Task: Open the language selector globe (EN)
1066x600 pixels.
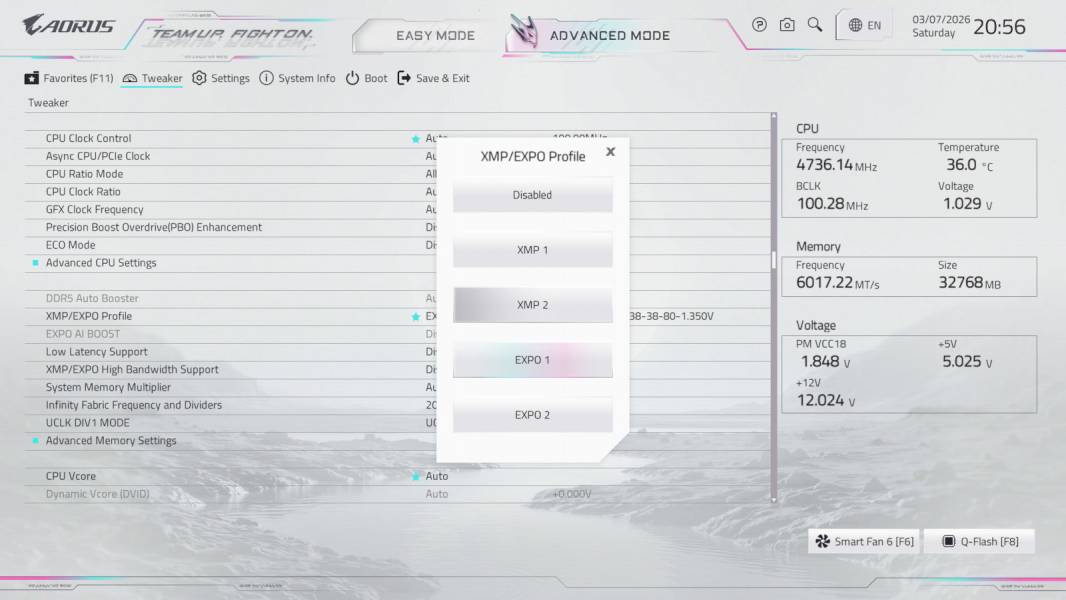Action: [x=865, y=25]
